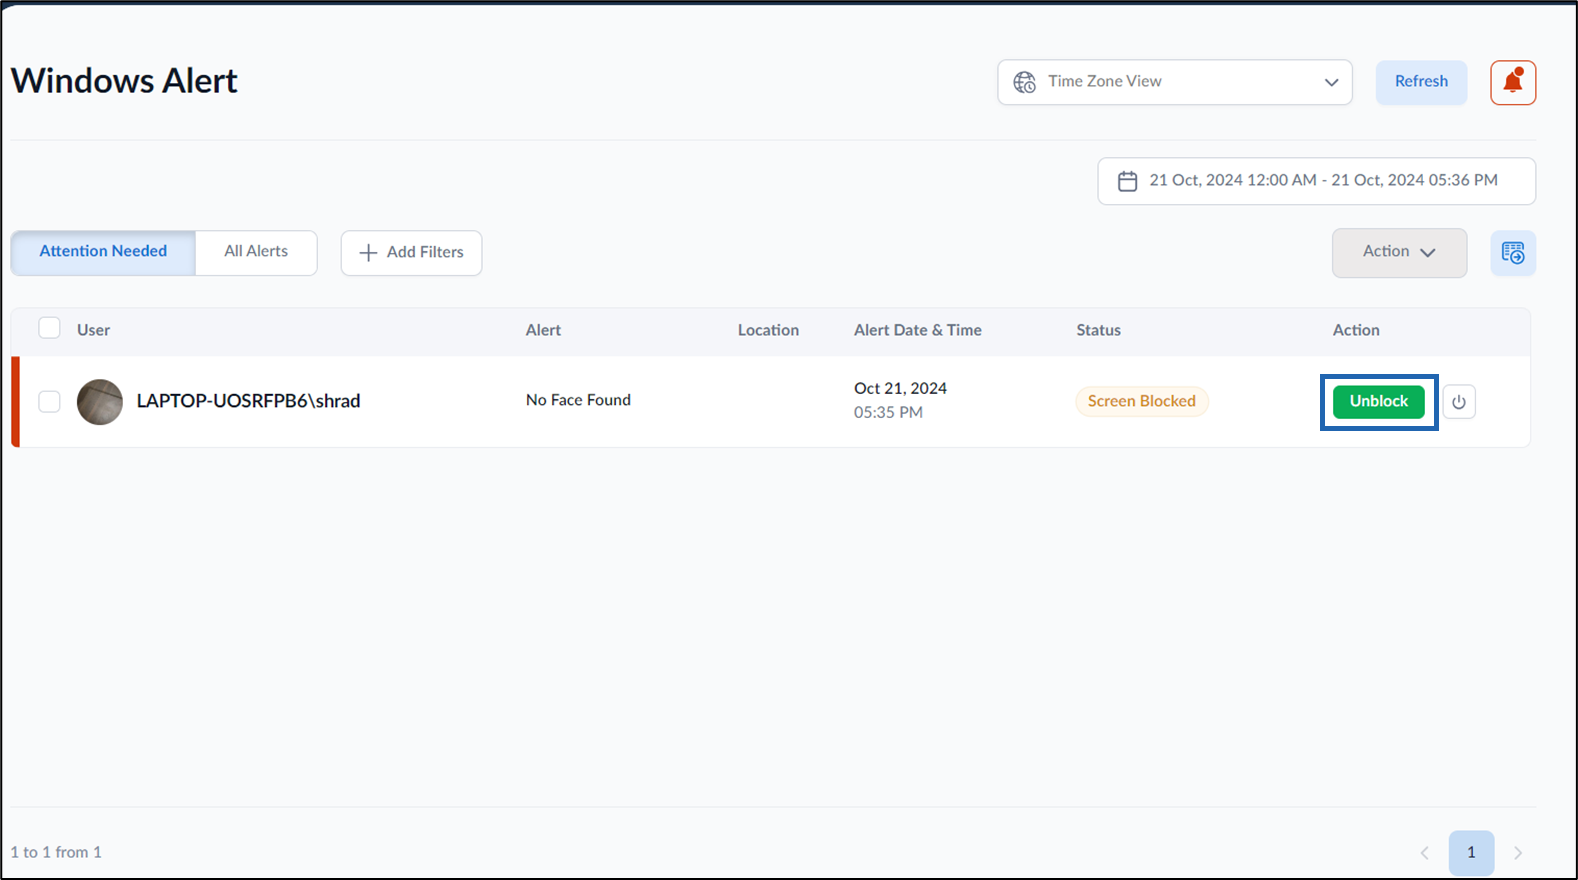This screenshot has width=1578, height=880.
Task: Open the Action dropdown menu
Action: pos(1399,252)
